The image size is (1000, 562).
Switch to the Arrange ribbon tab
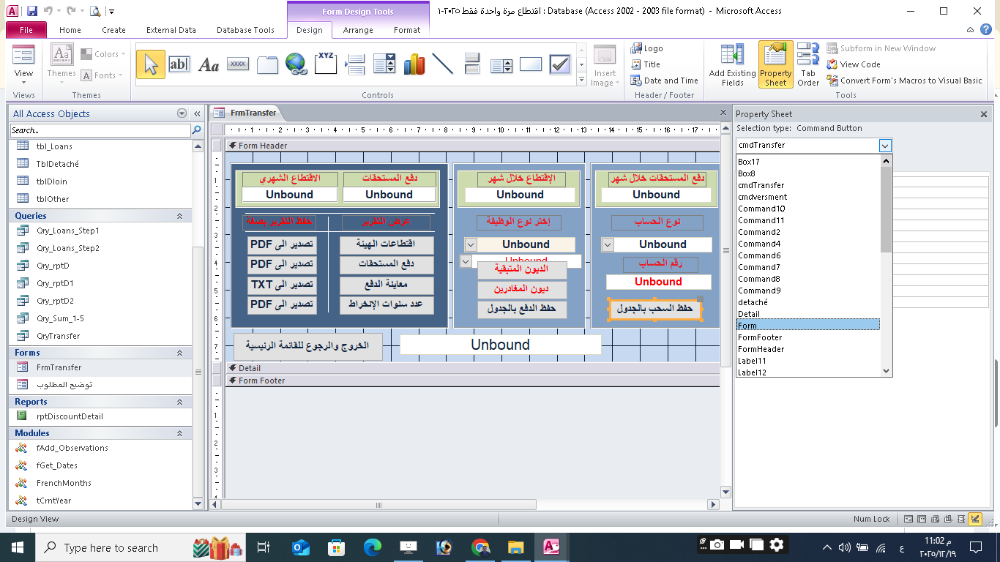click(358, 30)
